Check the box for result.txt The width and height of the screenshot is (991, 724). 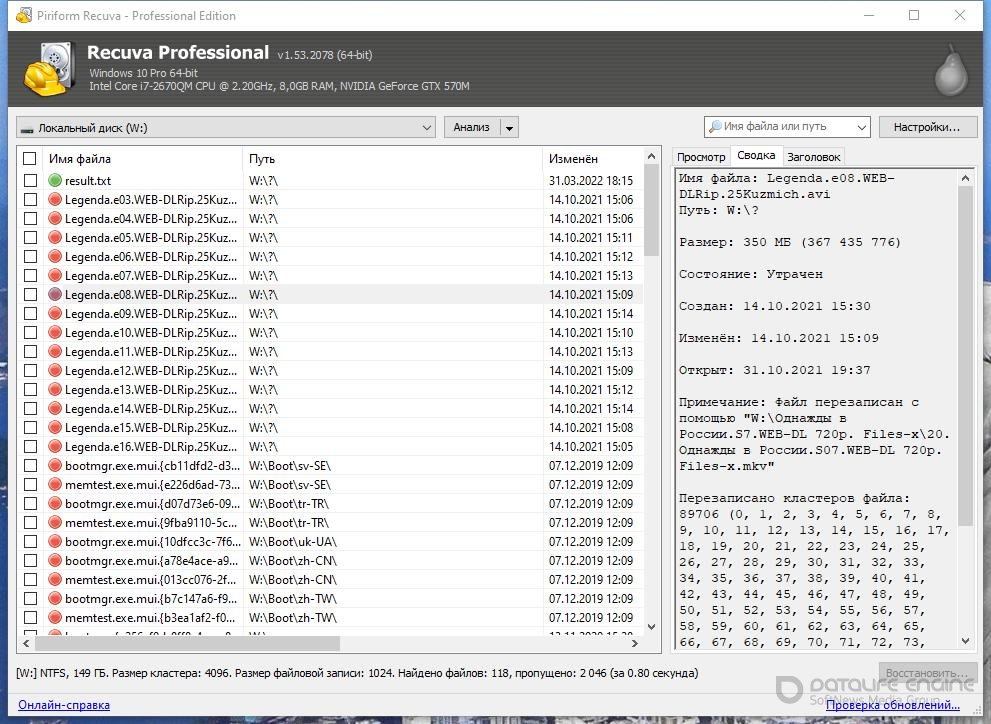click(30, 181)
